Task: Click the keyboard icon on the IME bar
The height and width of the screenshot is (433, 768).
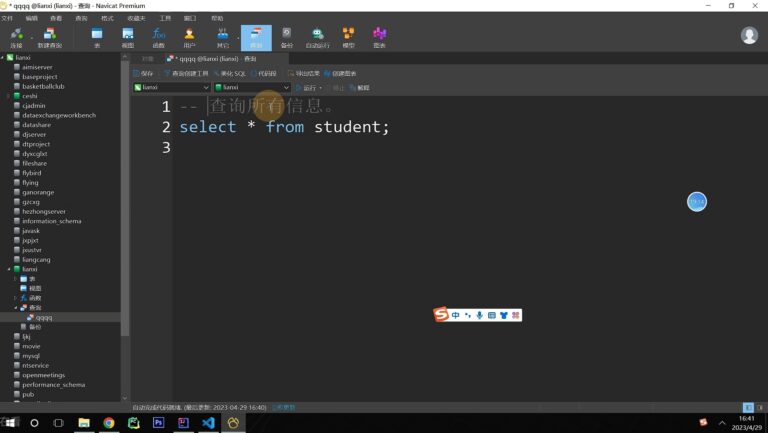Action: point(492,315)
